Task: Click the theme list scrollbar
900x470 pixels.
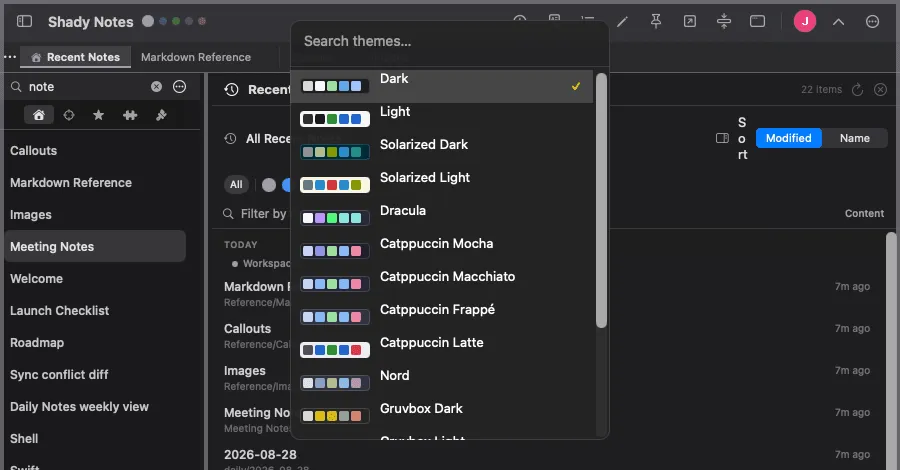Action: (601, 201)
